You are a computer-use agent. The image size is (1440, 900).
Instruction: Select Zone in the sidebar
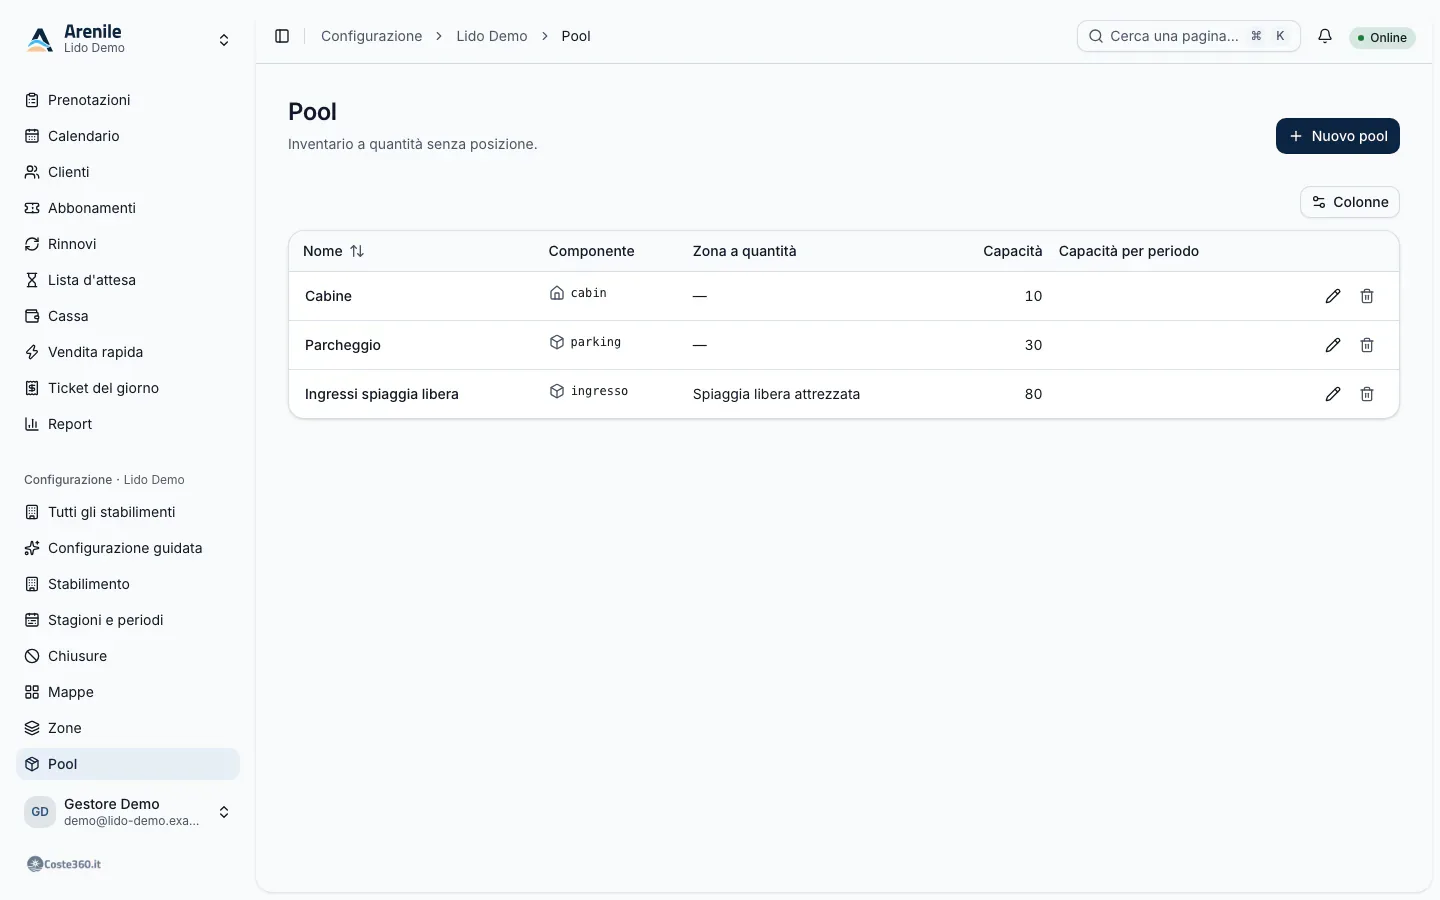tap(128, 728)
